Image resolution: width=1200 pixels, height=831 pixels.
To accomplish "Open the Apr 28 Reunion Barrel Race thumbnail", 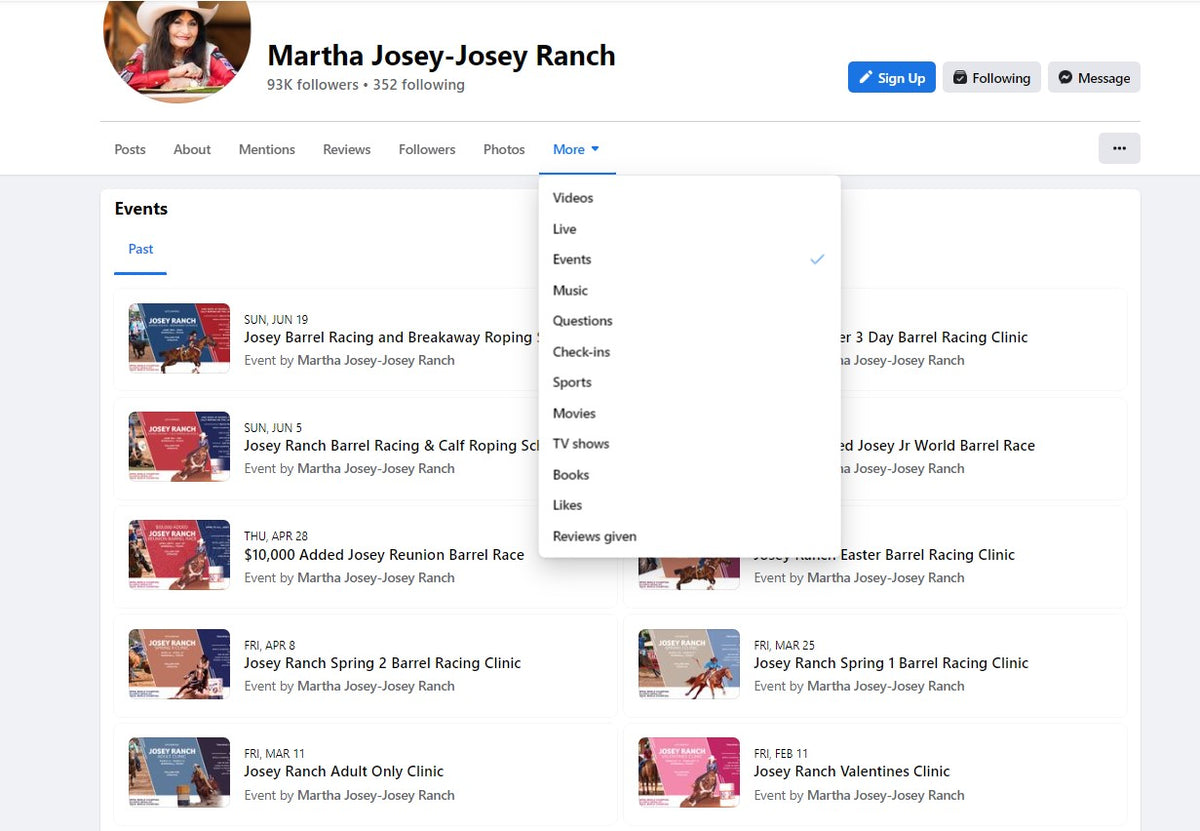I will (x=179, y=555).
